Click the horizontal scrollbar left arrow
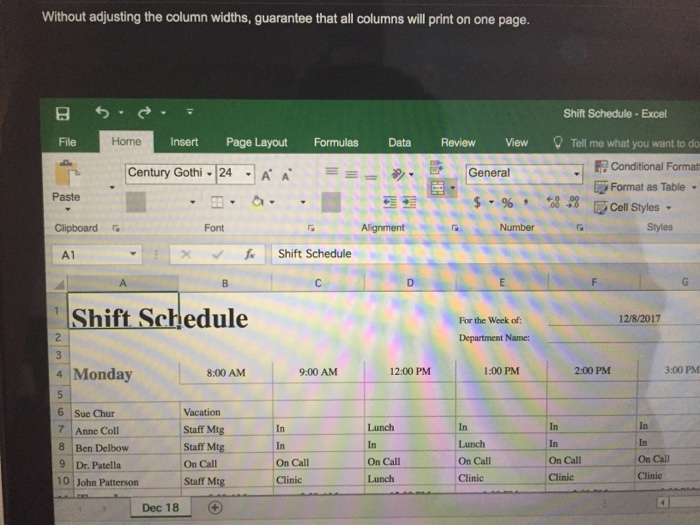Viewport: 700px width, 525px height. [663, 503]
